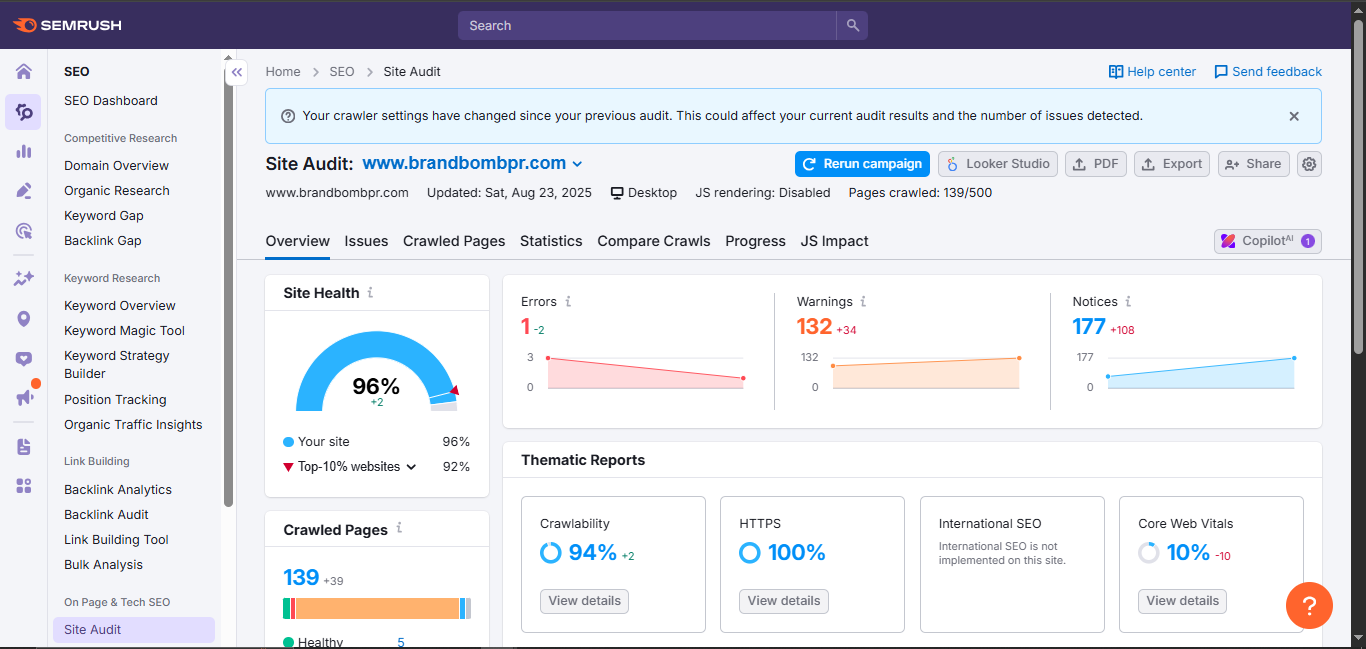Switch to the Statistics tab
Screen dimensions: 1366x649
(551, 241)
